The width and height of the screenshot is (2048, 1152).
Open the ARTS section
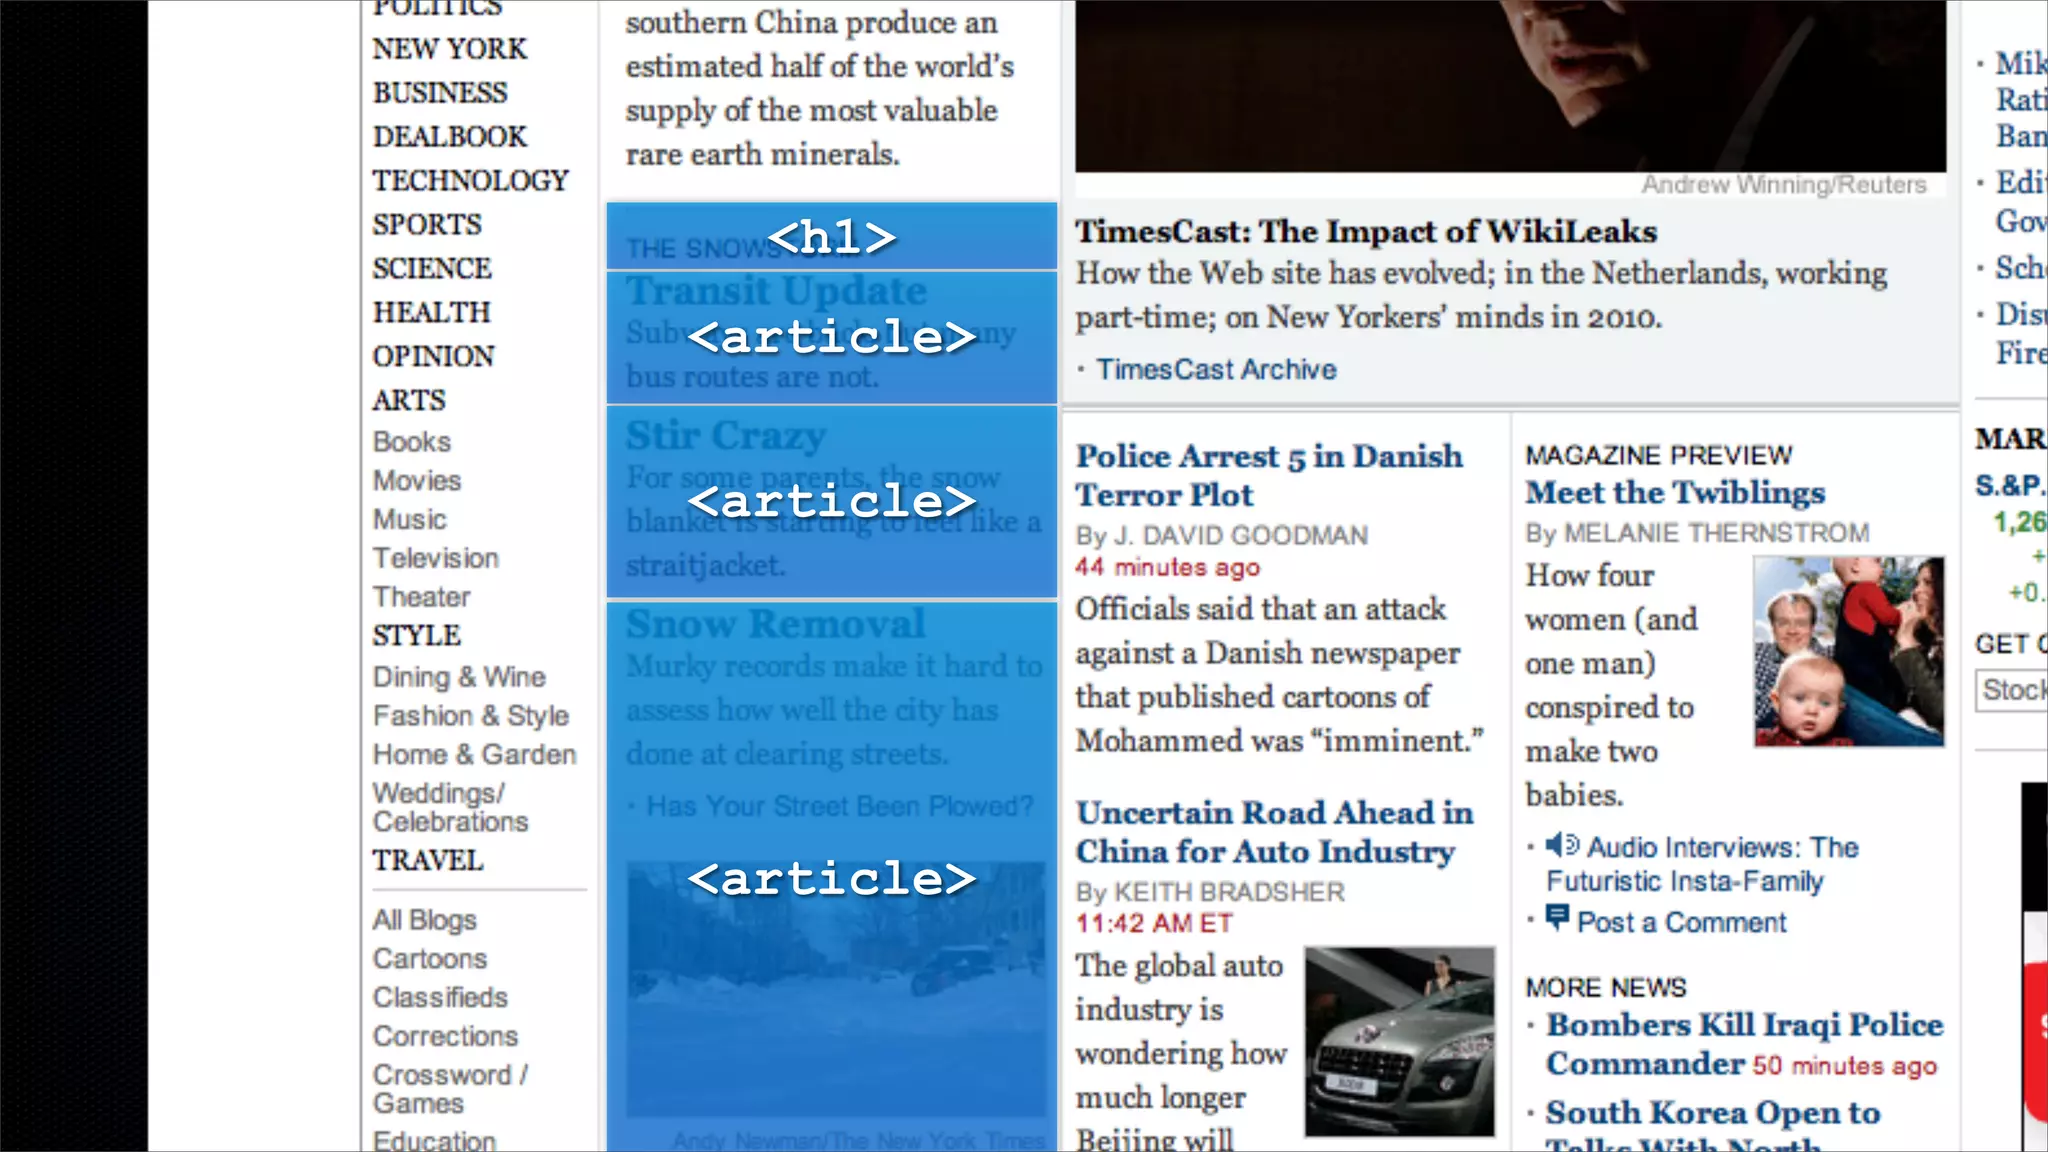pos(409,401)
